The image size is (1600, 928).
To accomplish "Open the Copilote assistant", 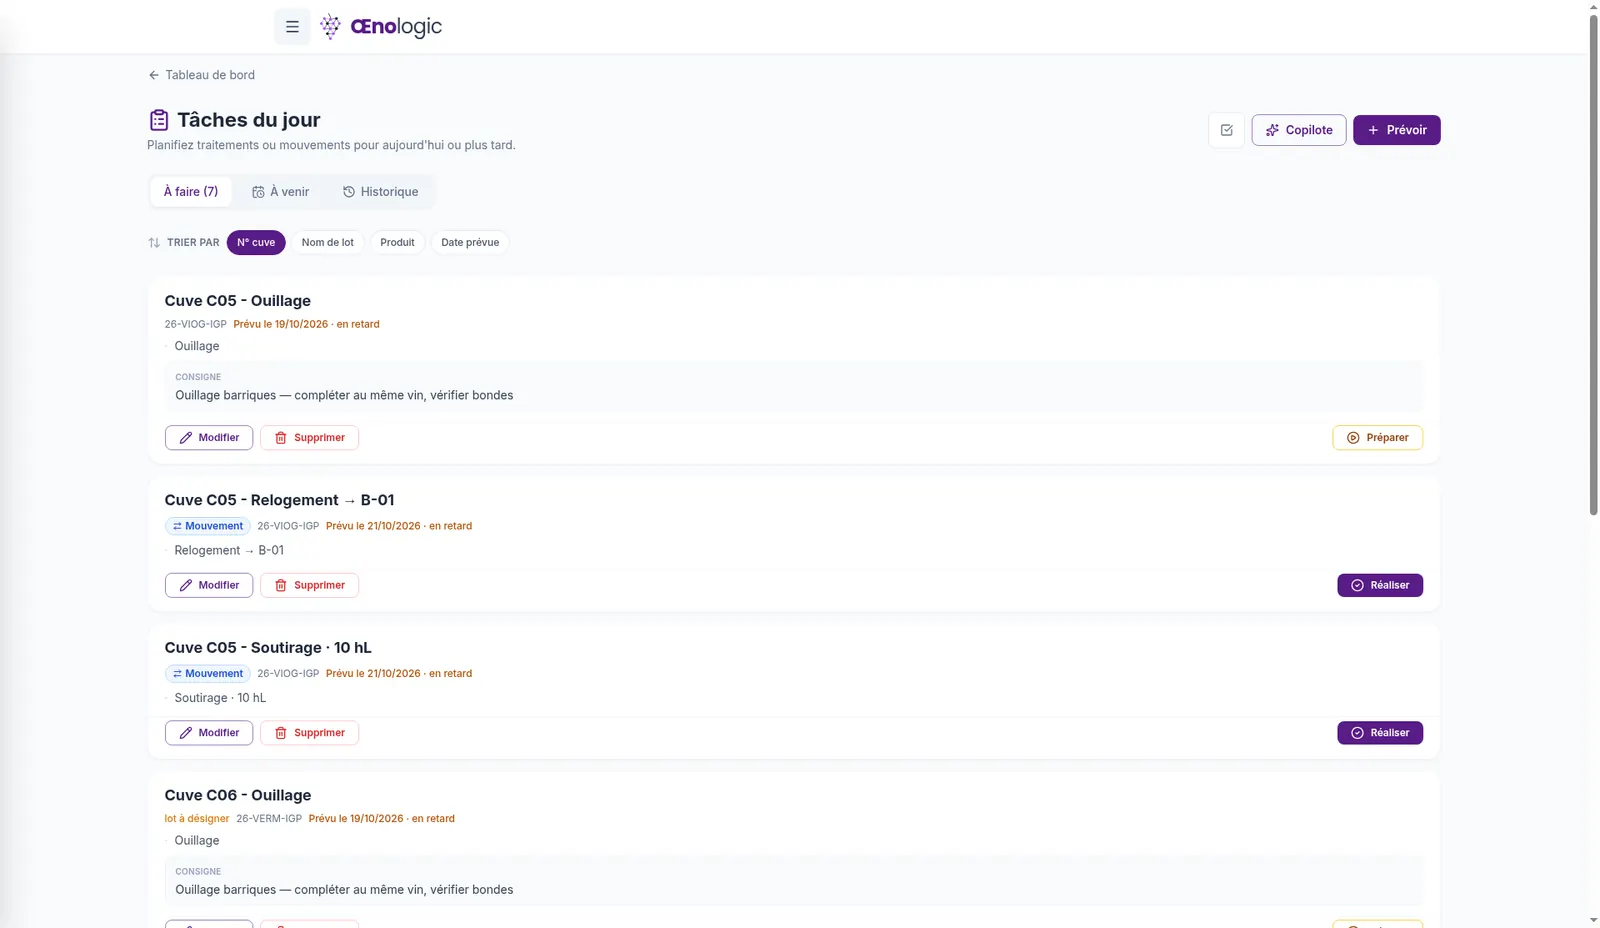I will point(1299,130).
